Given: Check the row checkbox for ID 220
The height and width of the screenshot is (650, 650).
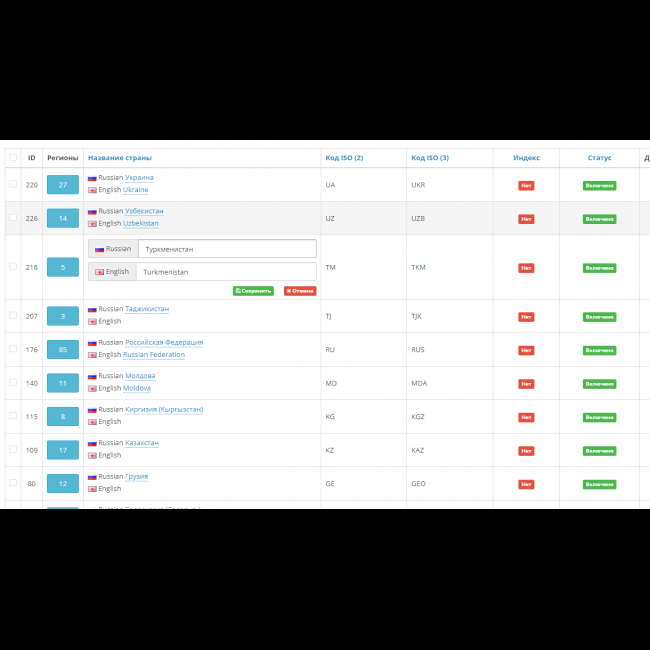Looking at the screenshot, I should coord(13,184).
